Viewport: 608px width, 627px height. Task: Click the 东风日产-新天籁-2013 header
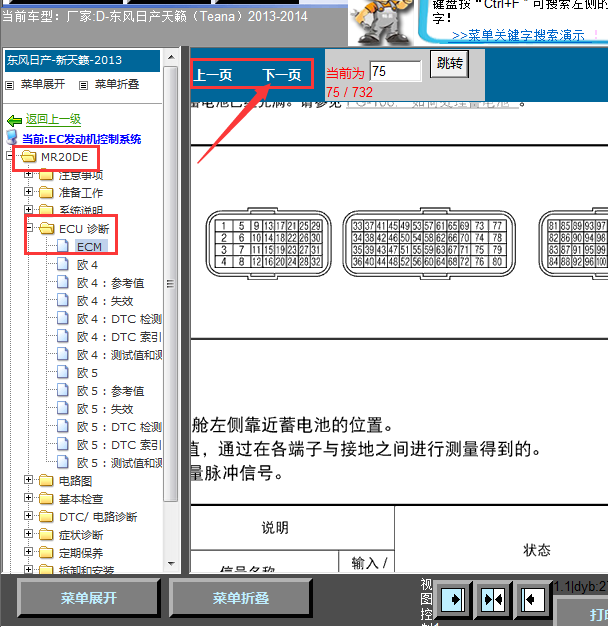click(82, 60)
